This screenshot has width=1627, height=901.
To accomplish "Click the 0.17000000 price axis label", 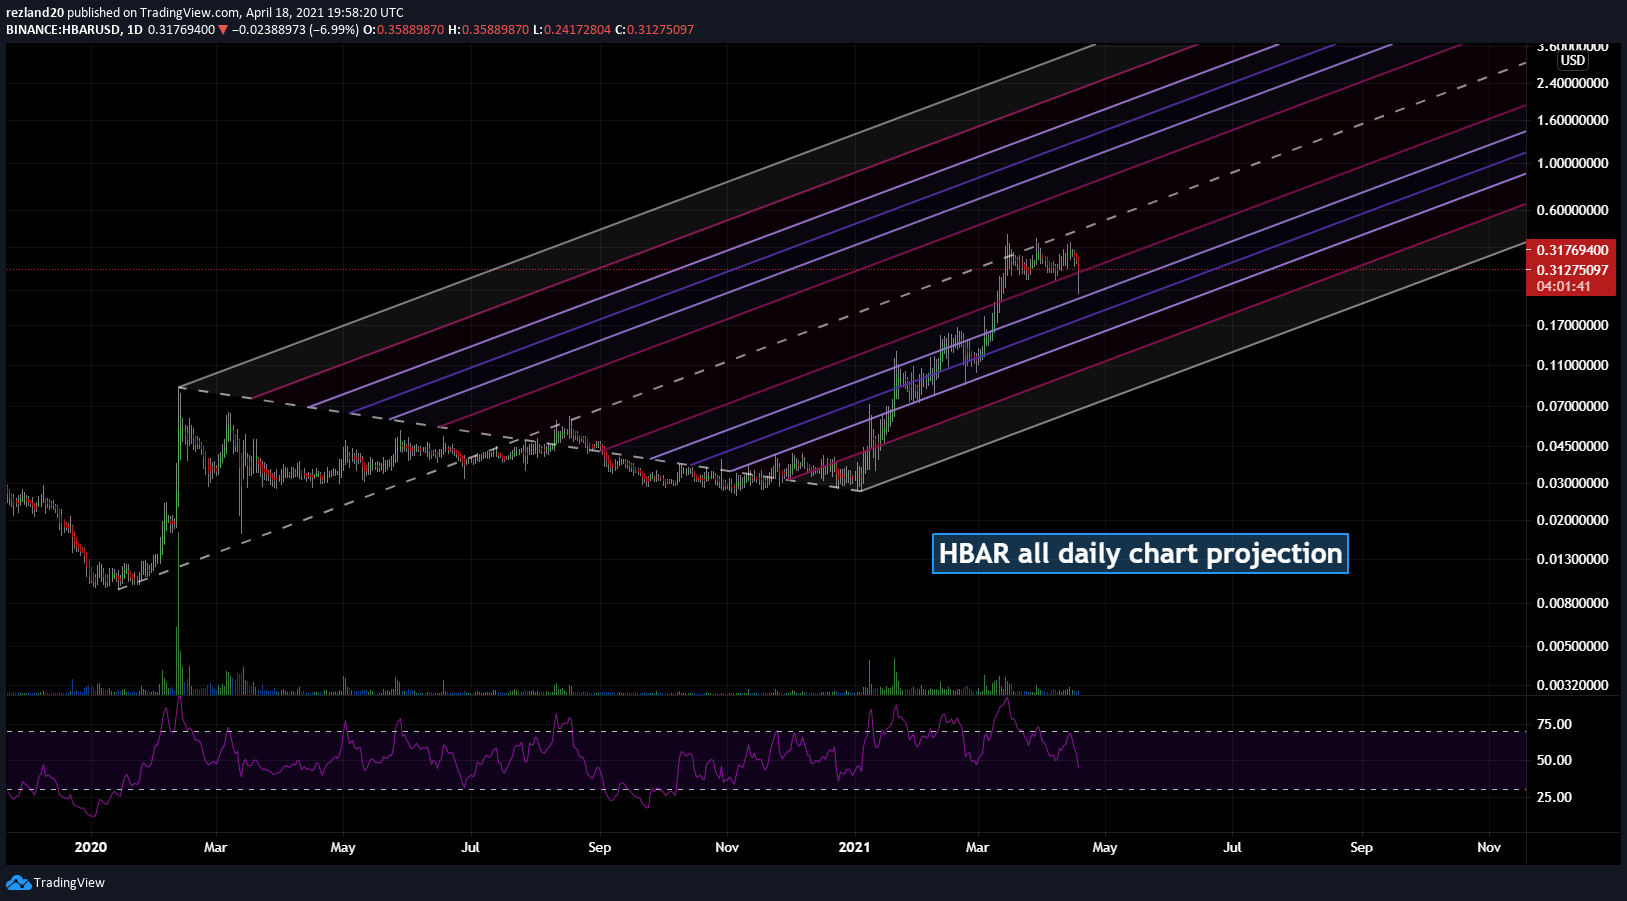I will click(1572, 325).
